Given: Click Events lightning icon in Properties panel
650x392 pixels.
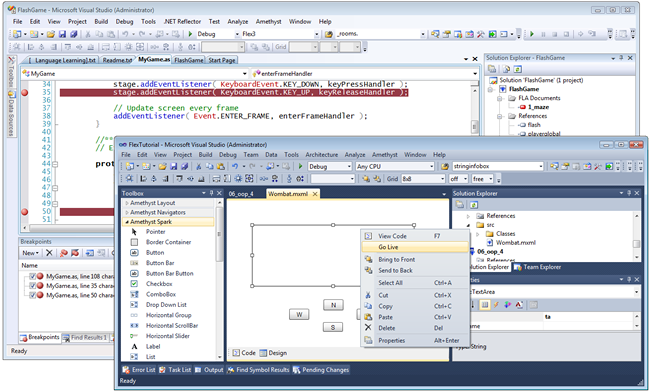Looking at the screenshot, I should 496,305.
